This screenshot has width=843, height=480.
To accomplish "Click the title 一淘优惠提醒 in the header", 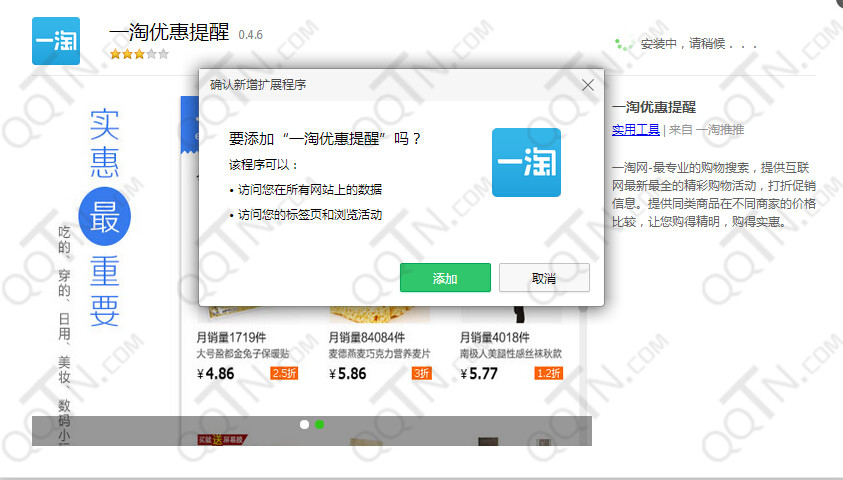I will tap(169, 32).
